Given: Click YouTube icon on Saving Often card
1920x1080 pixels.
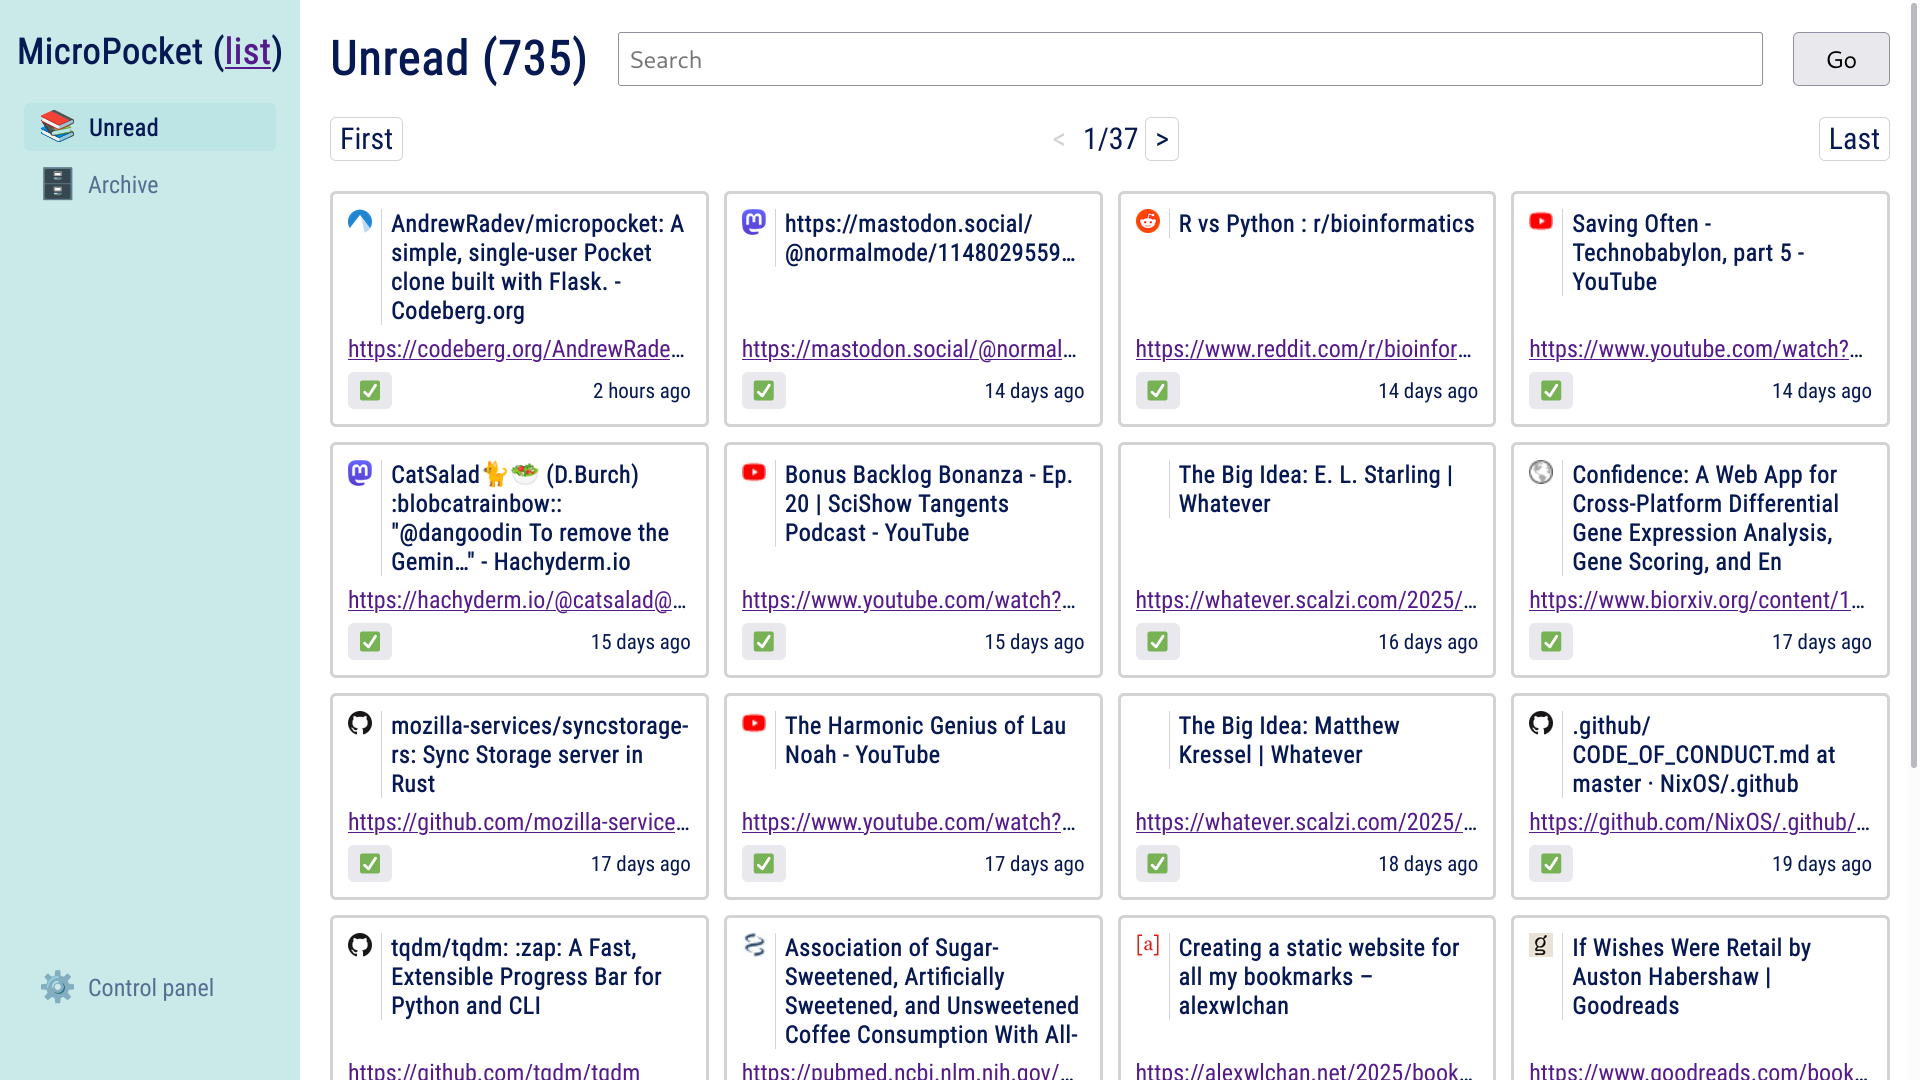Looking at the screenshot, I should (1541, 221).
